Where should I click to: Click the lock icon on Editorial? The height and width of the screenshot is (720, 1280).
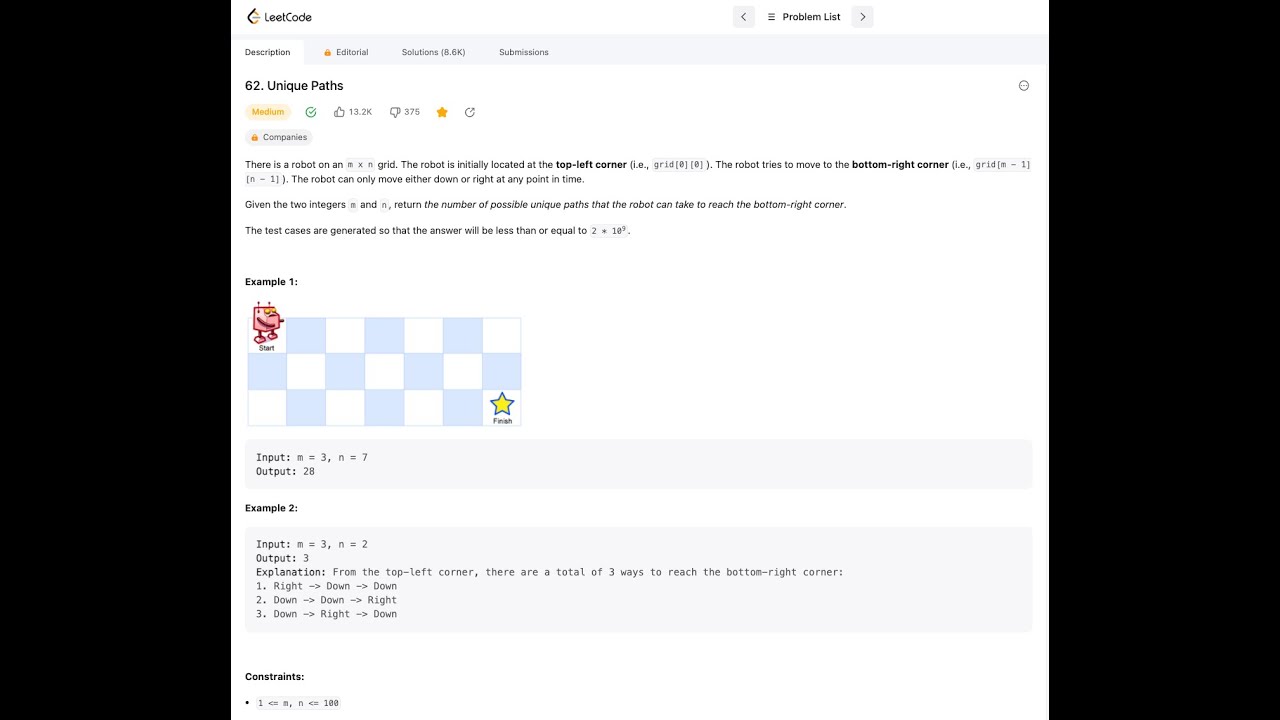pos(328,52)
